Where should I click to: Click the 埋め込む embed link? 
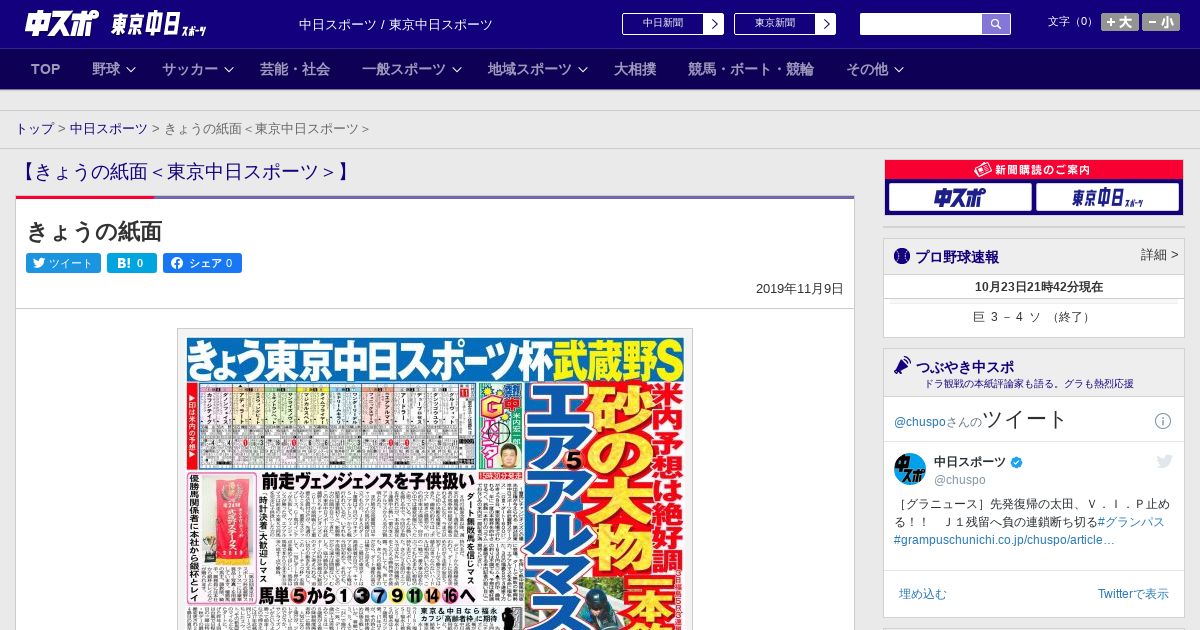coord(922,594)
